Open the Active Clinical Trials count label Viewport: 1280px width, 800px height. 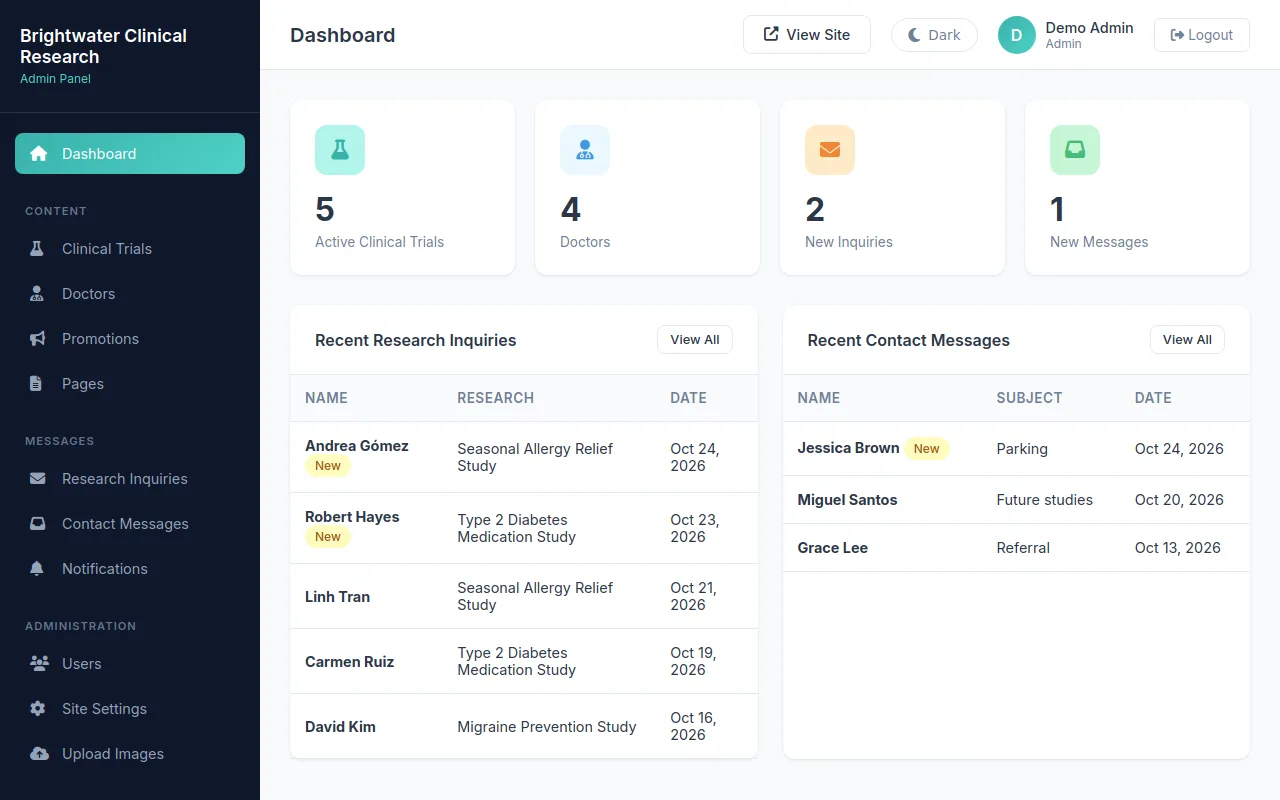click(x=379, y=242)
